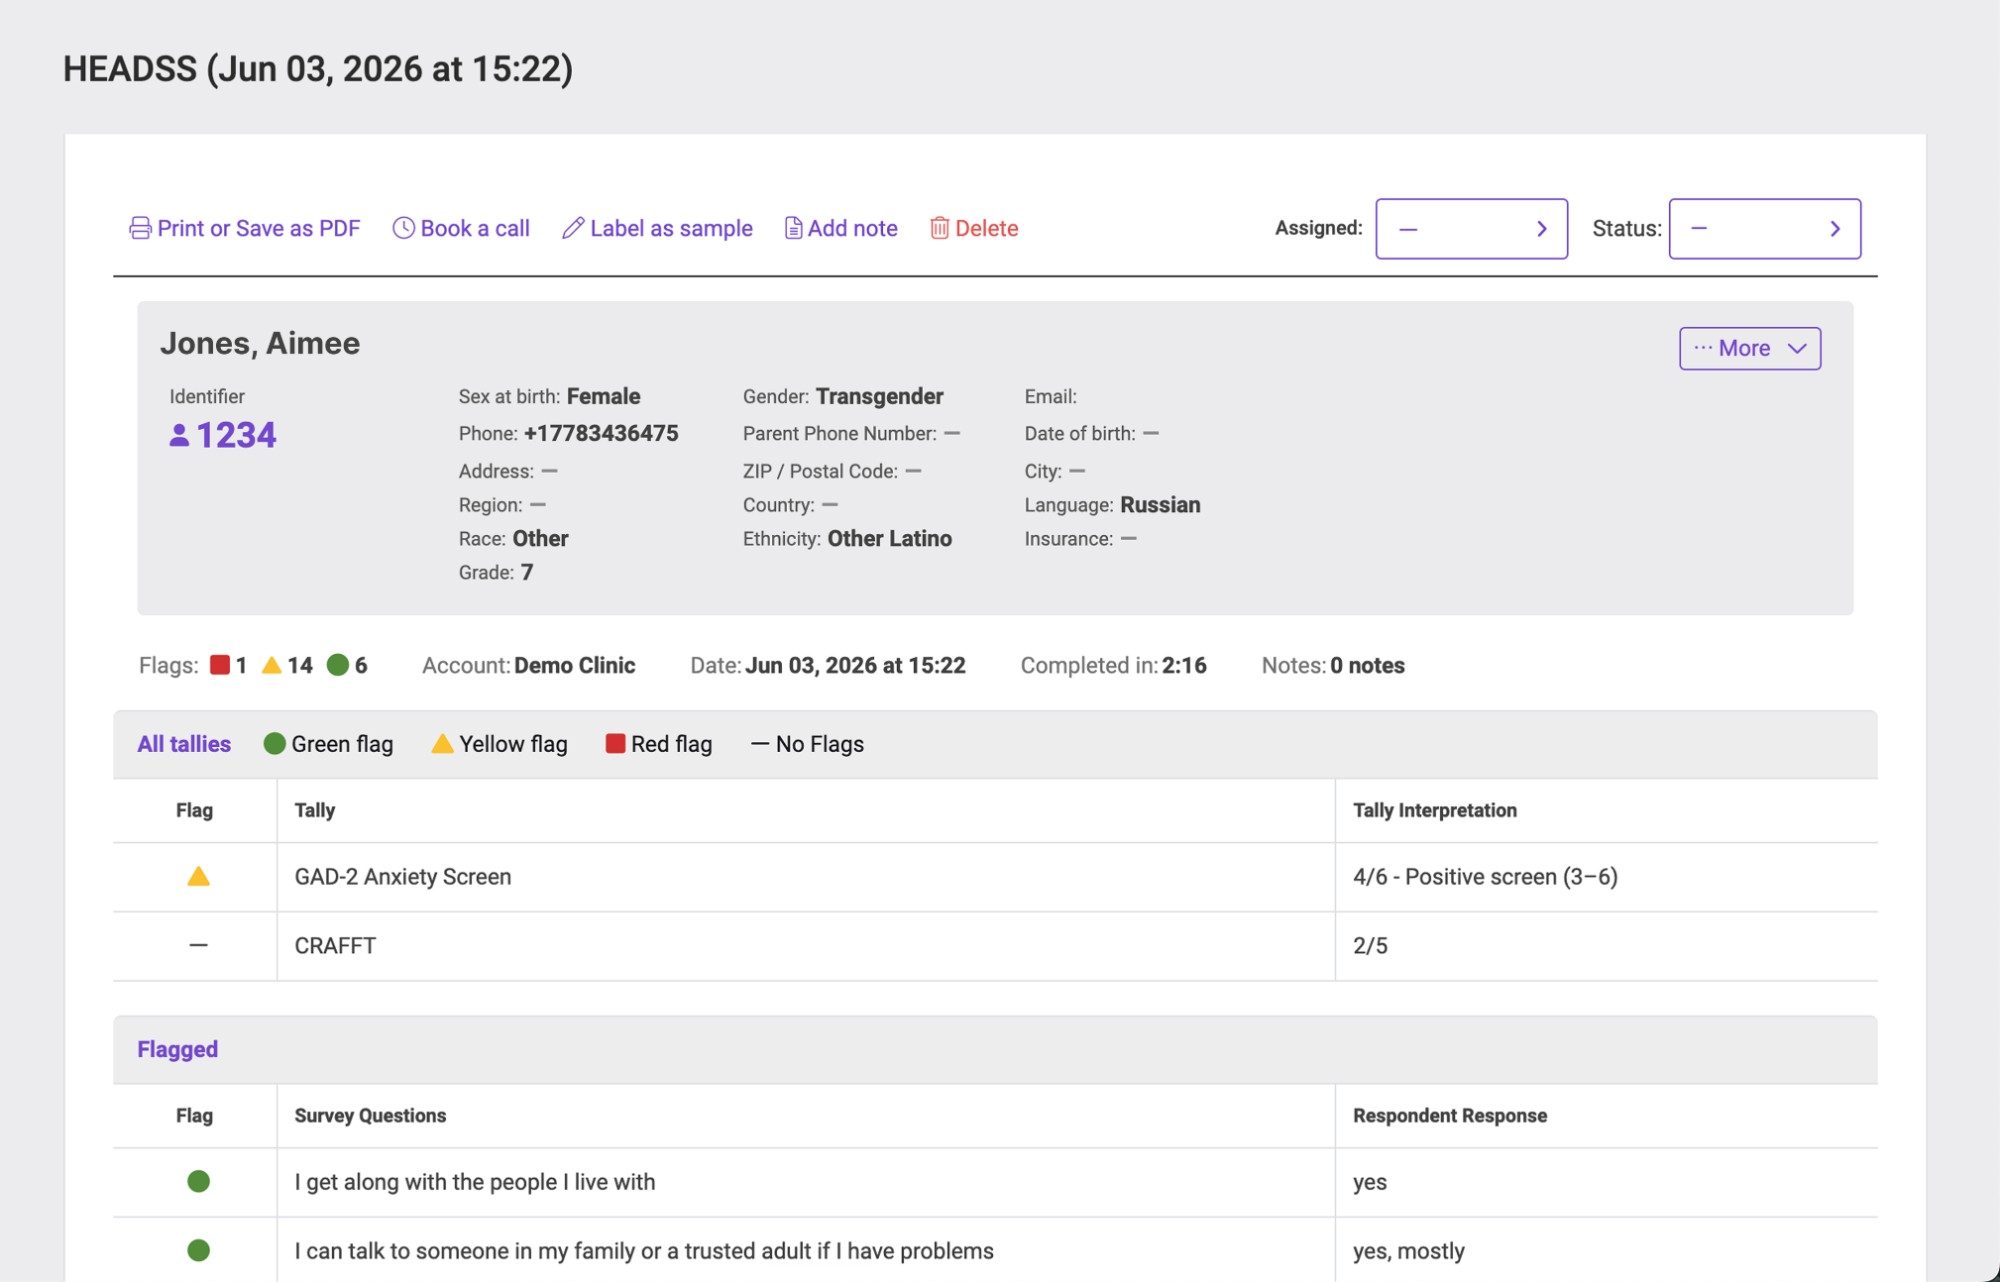Screen dimensions: 2000x1282
Task: Click the no-flag dash in CRAFFT row
Action: (x=198, y=945)
